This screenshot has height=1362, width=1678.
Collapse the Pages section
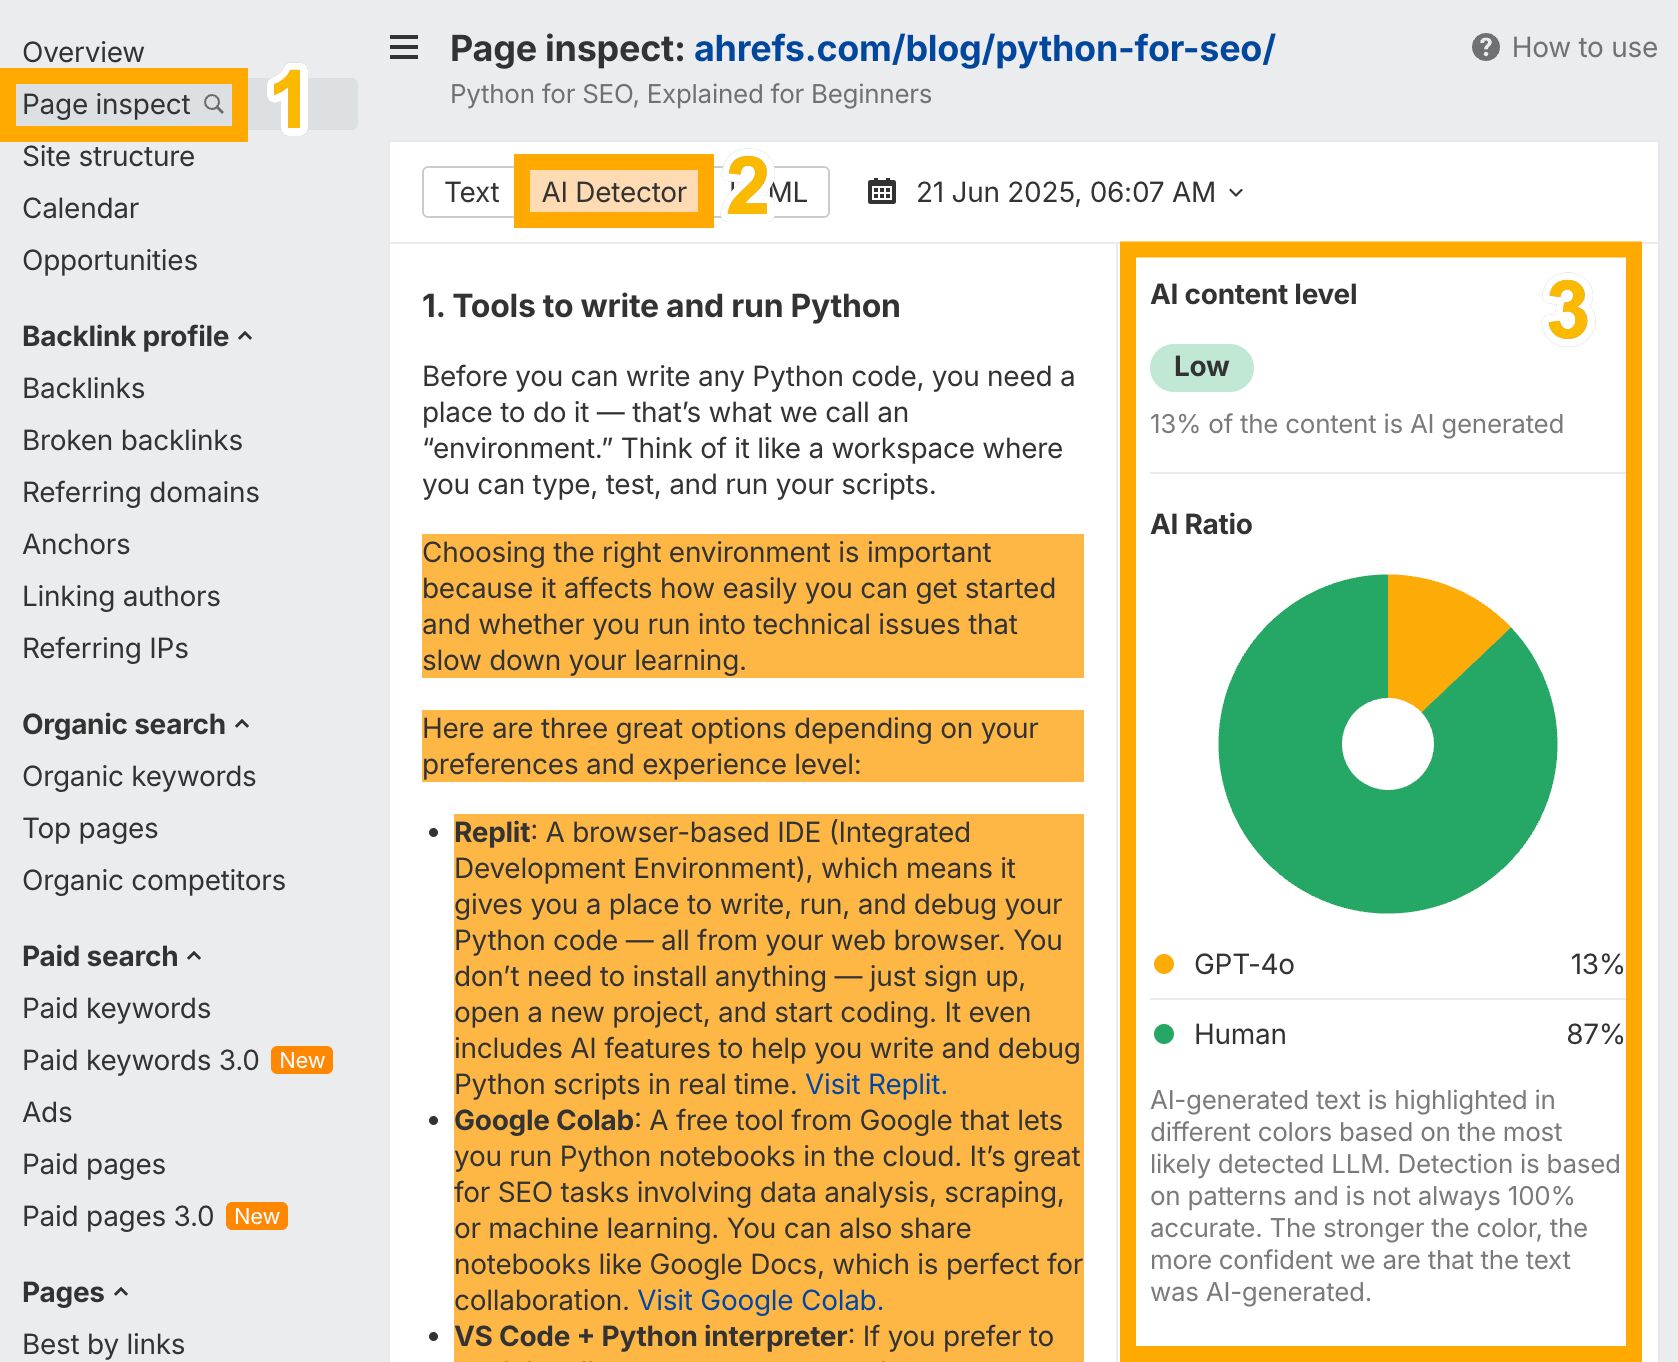(119, 1292)
